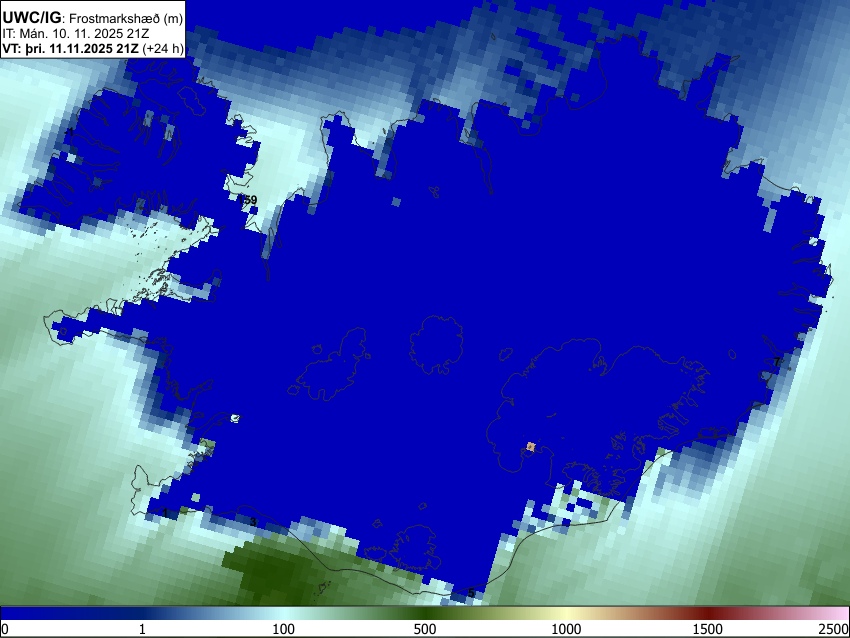The height and width of the screenshot is (638, 850).
Task: Click the orange pixel on the glacier
Action: click(531, 447)
